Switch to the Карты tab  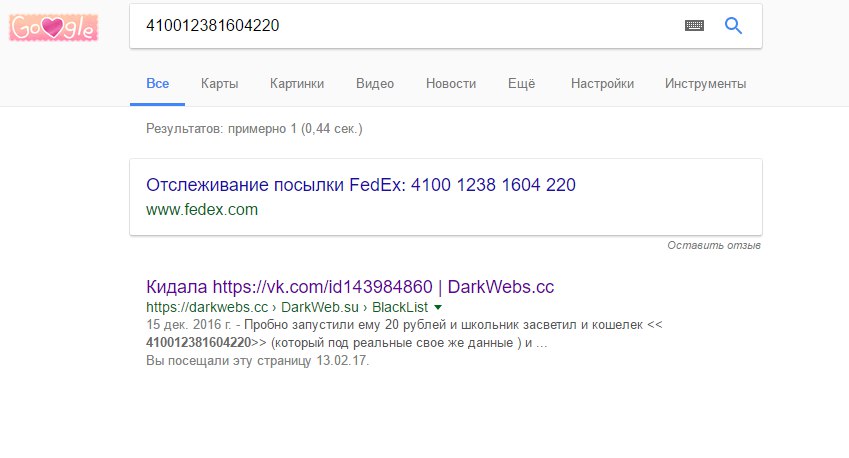pos(219,83)
